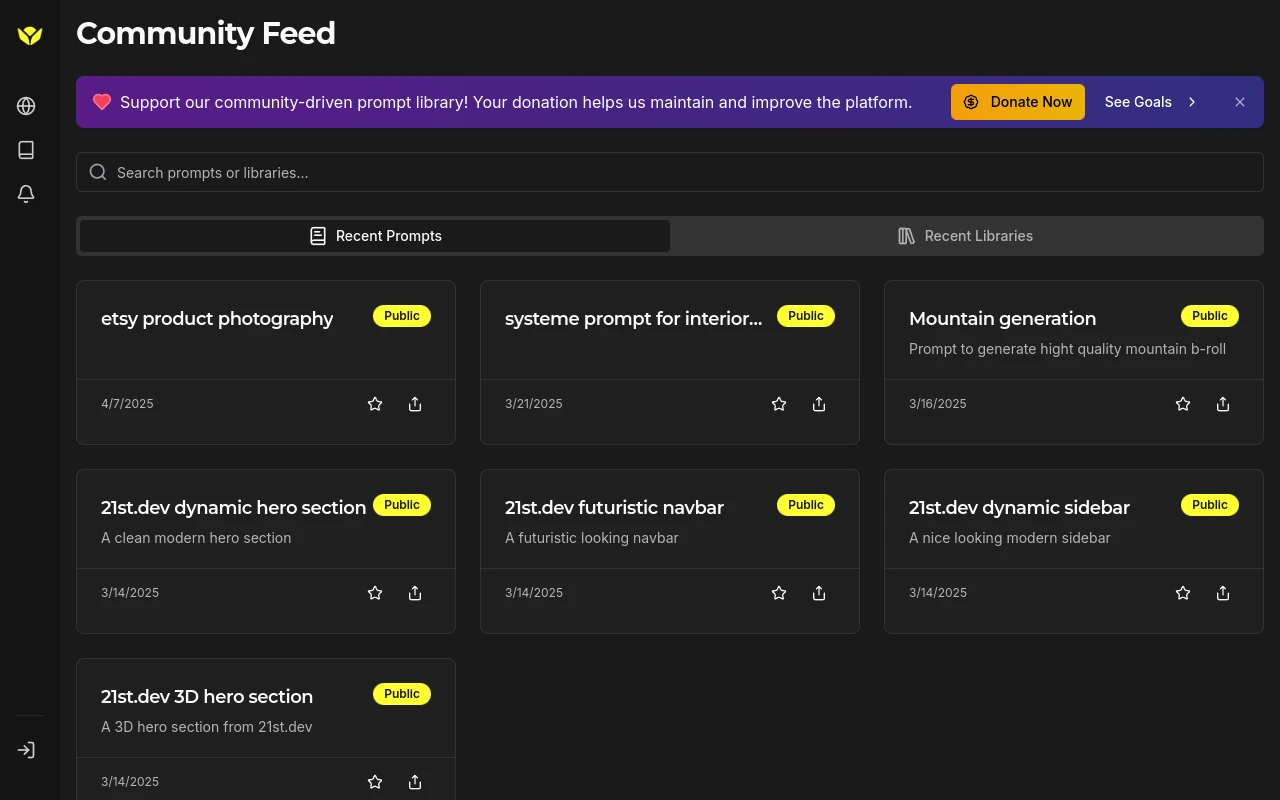Screen dimensions: 1280x800
Task: Follow the See Goals link
Action: (x=1138, y=101)
